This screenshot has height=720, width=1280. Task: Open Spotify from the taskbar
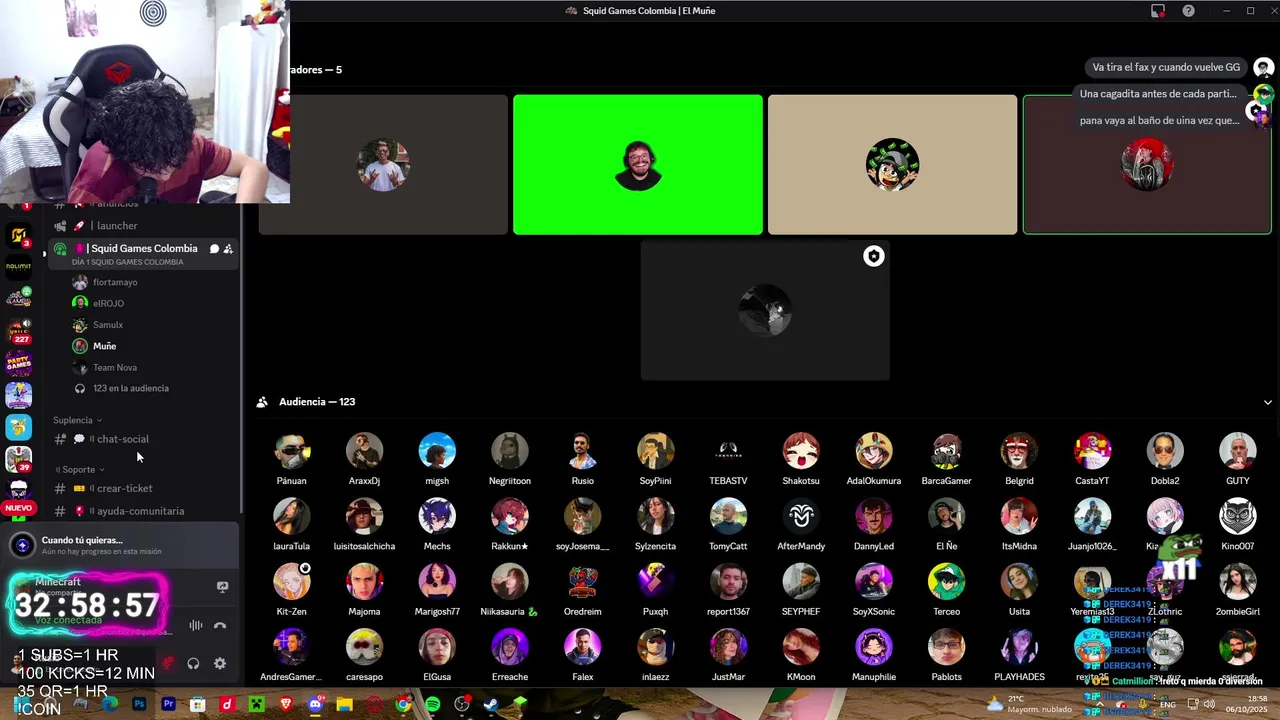[432, 705]
